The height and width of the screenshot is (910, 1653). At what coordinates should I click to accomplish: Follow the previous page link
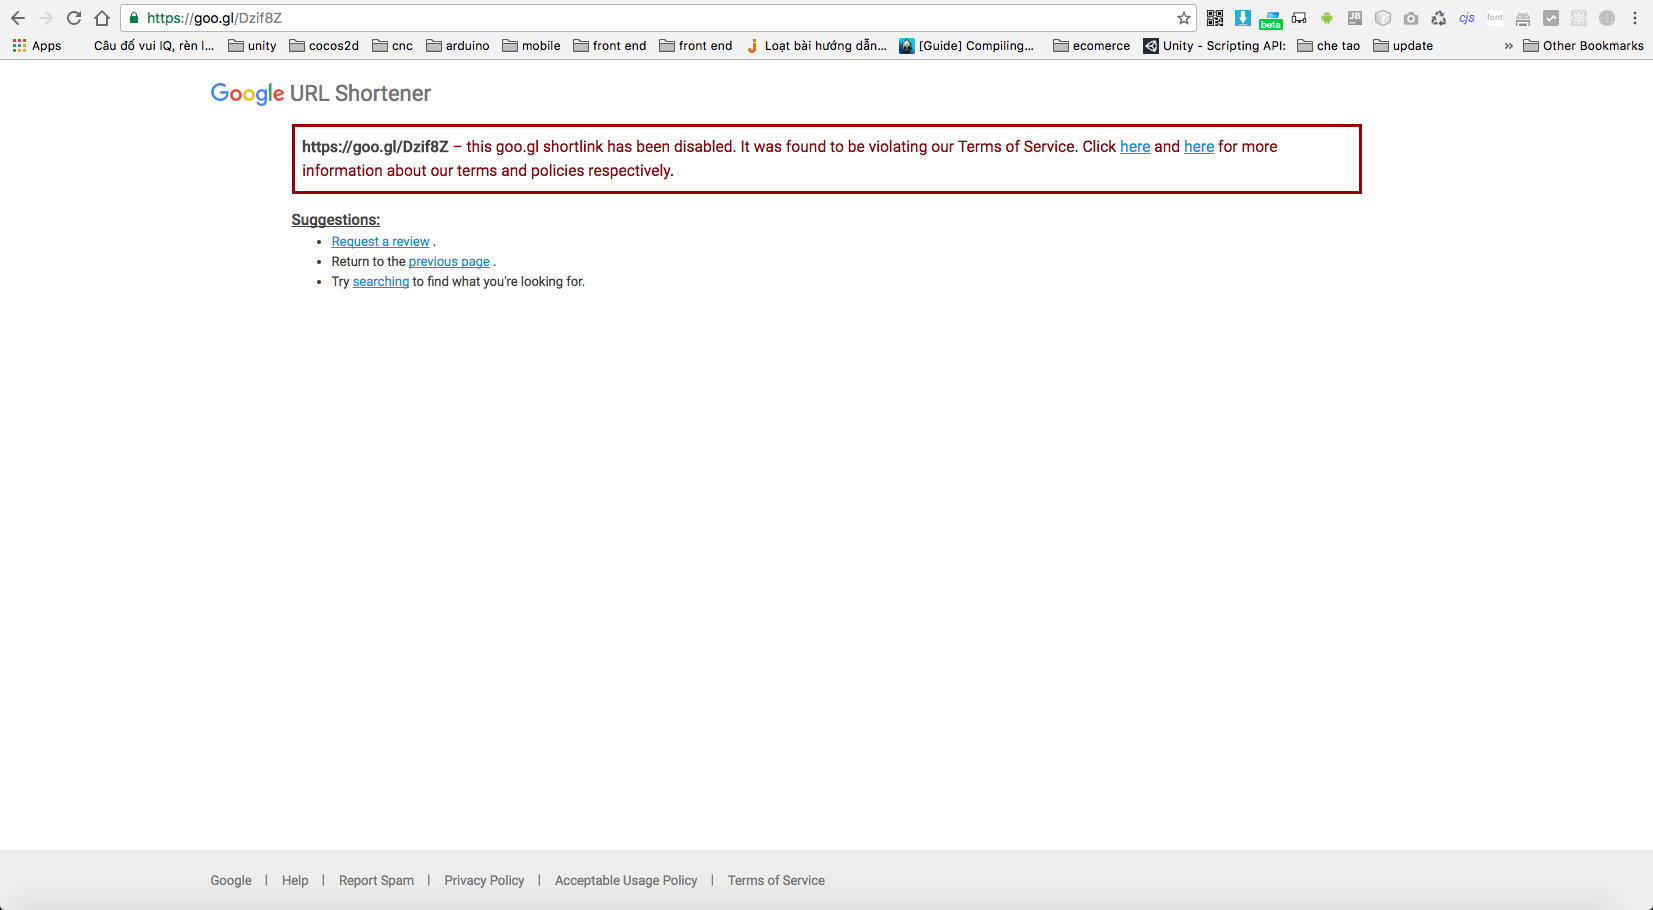pos(449,262)
